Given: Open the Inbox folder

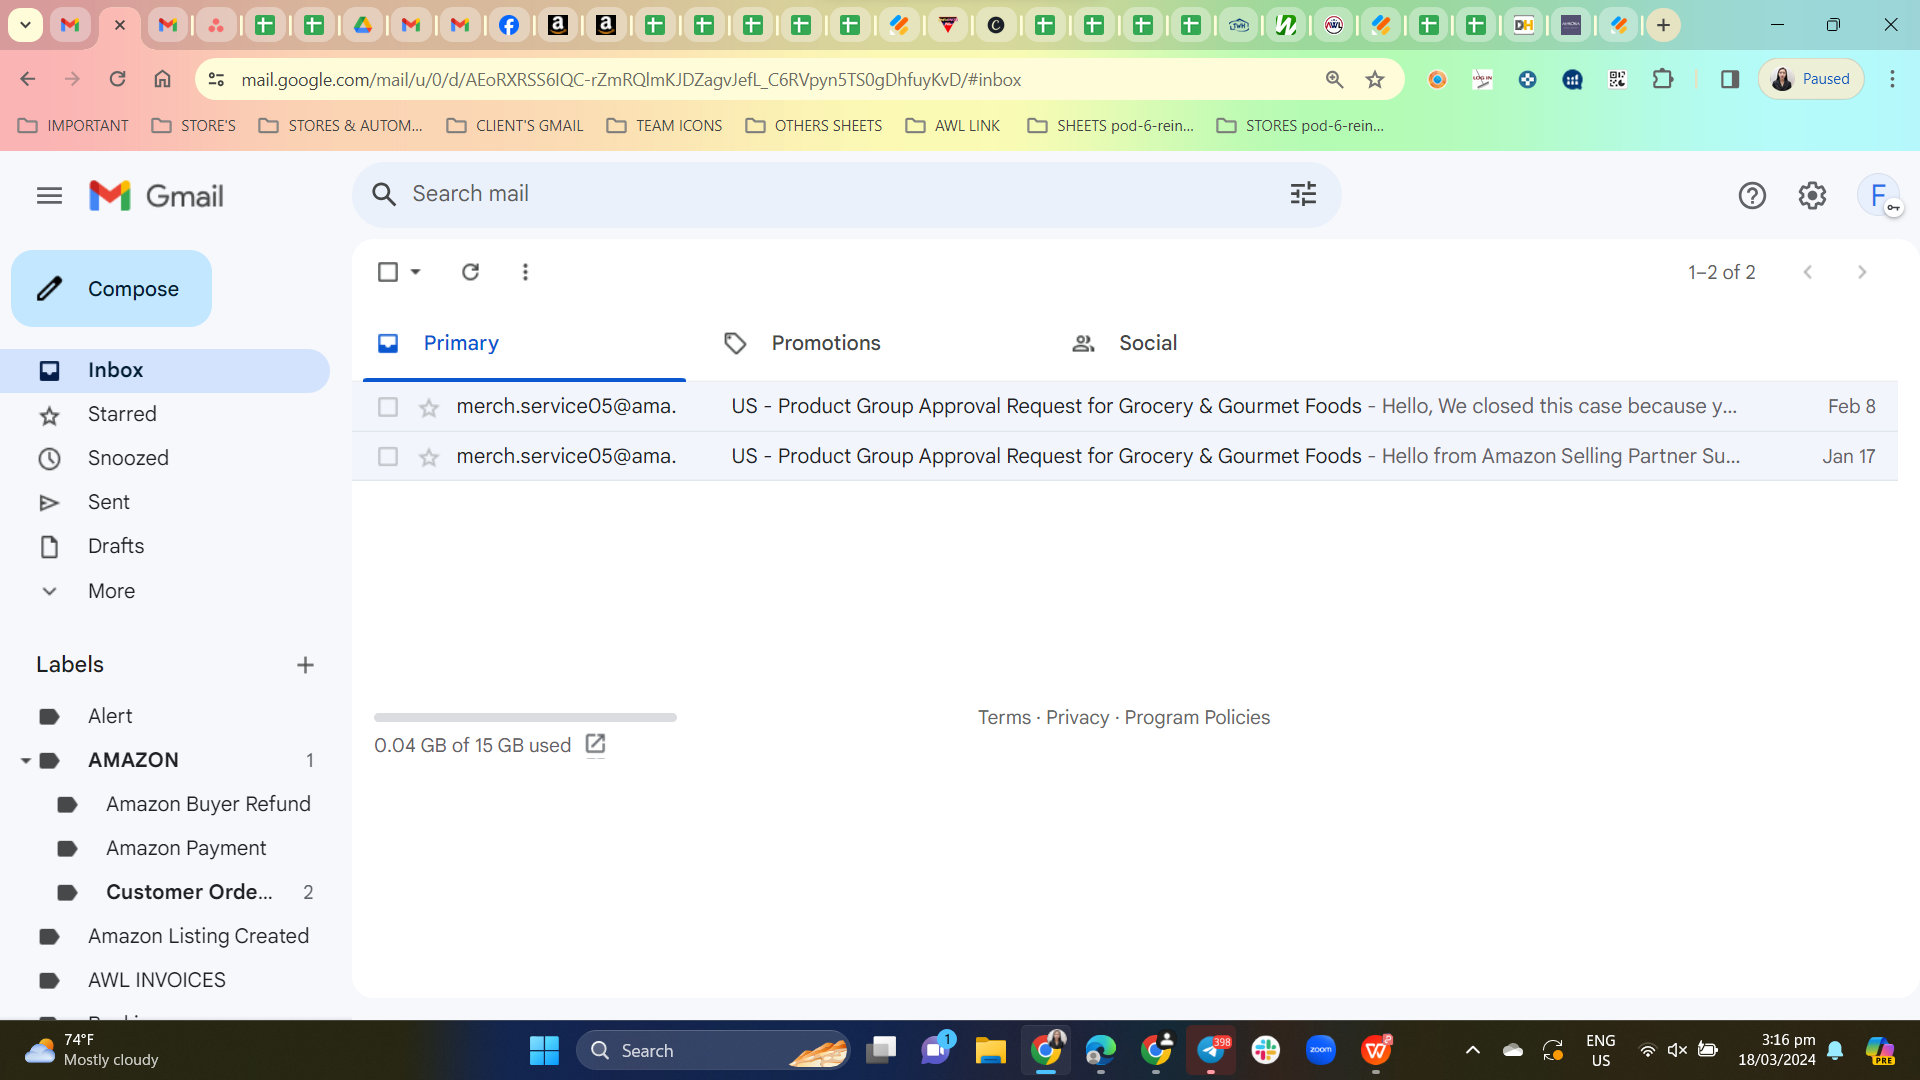Looking at the screenshot, I should (165, 371).
